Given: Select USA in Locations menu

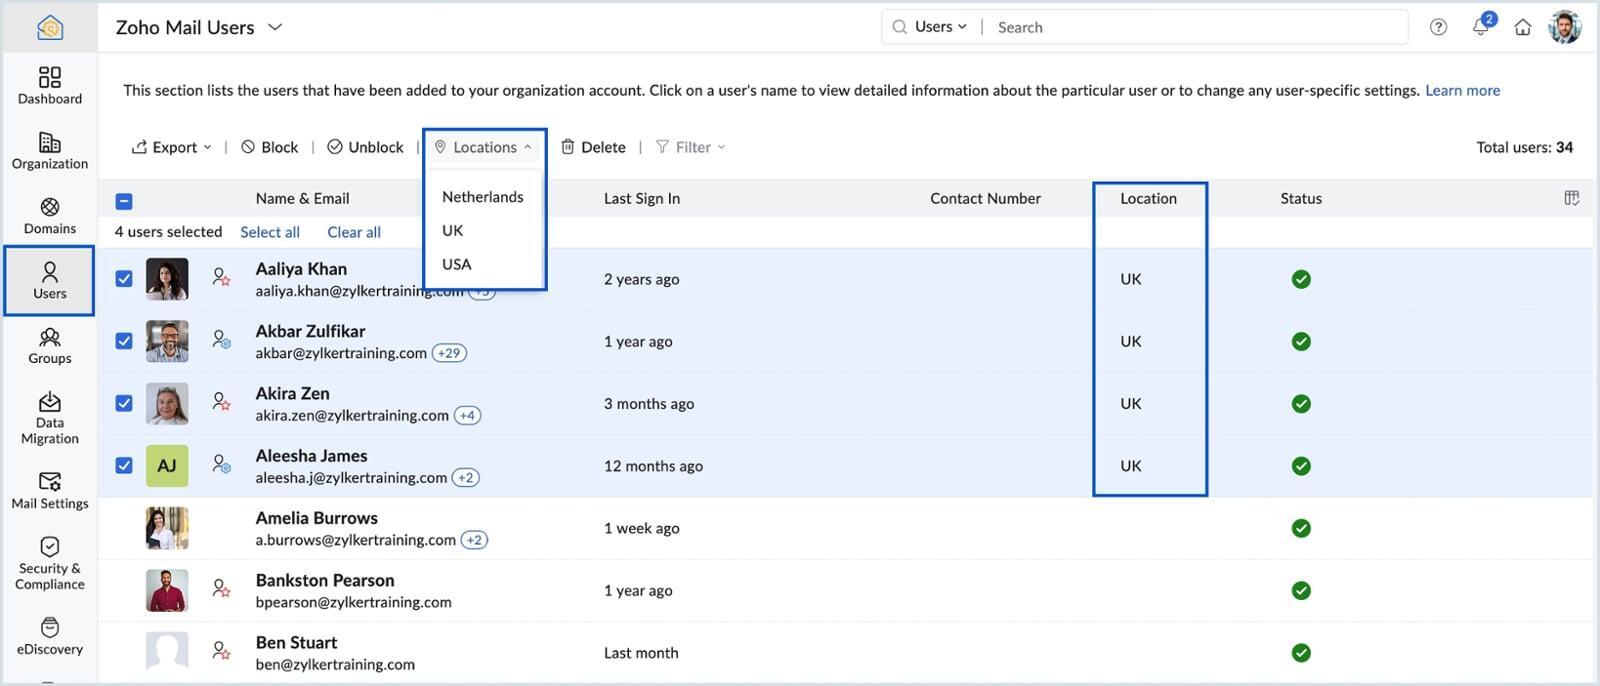Looking at the screenshot, I should coord(456,264).
